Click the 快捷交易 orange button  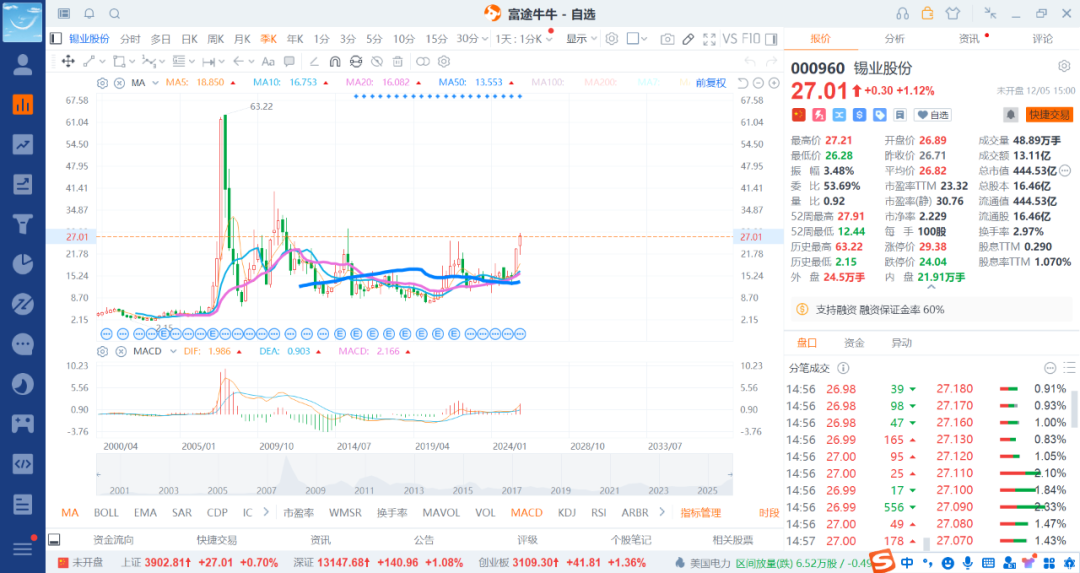(1049, 115)
